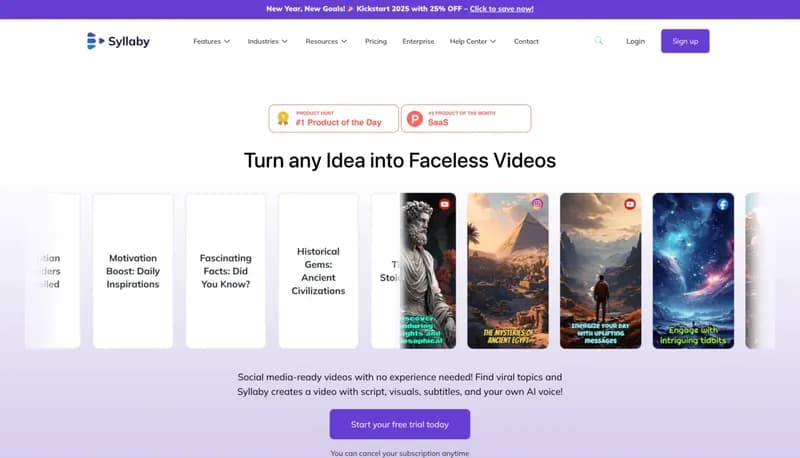Select the Motivation Boost: Daily Inspirations card
Viewport: 800px width, 458px height.
pos(133,271)
